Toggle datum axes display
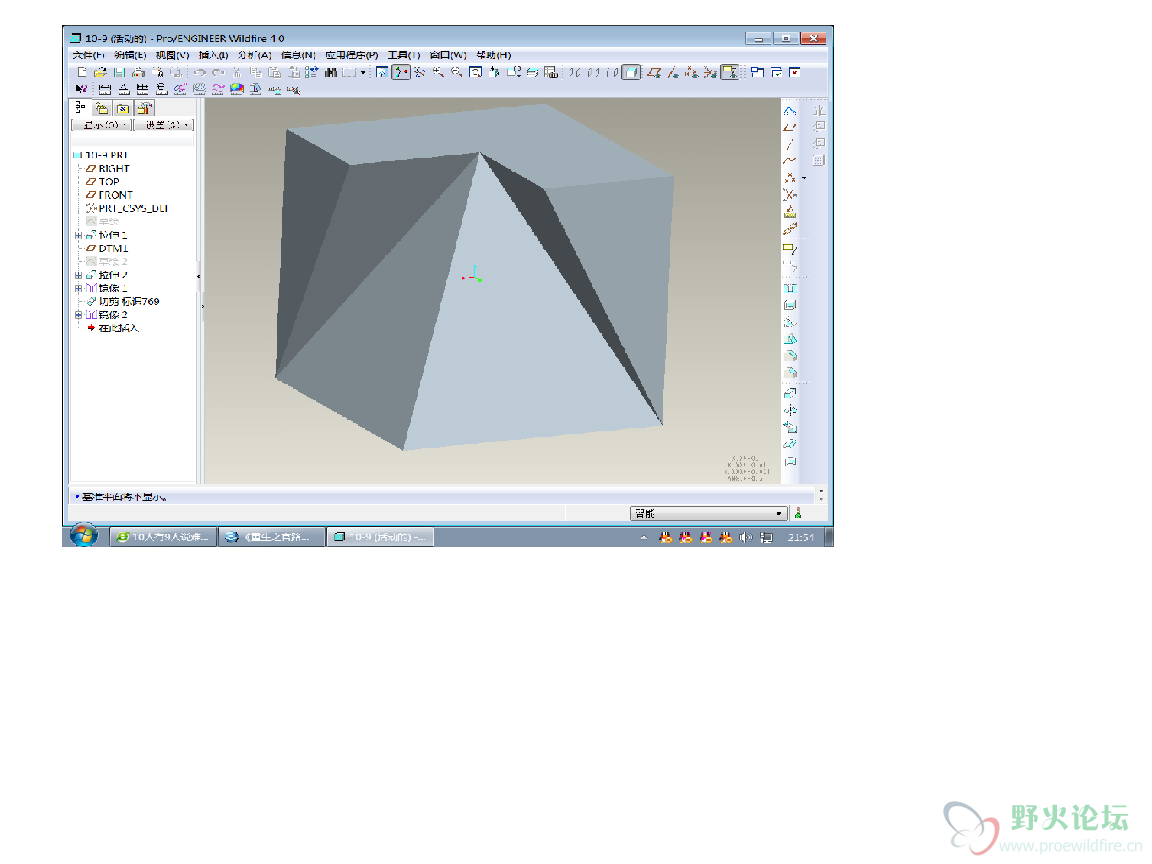Viewport: 1152px width, 864px height. [x=672, y=72]
